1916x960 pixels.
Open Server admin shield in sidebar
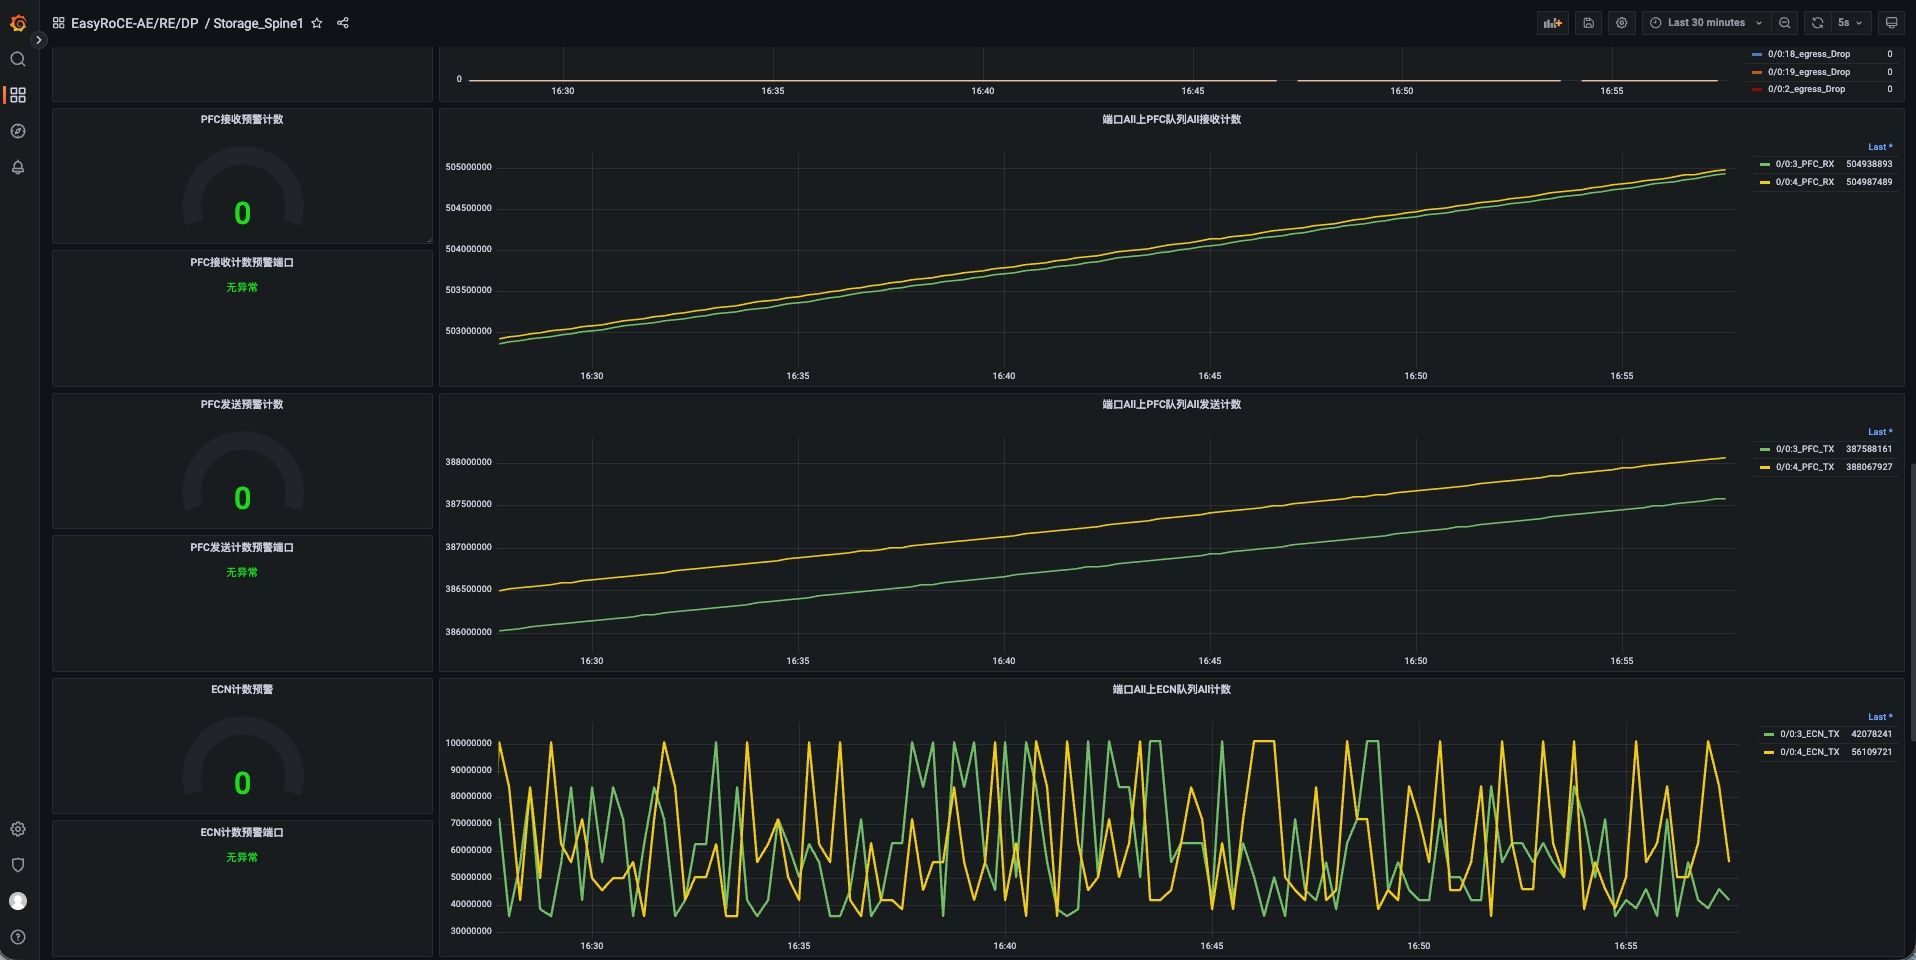click(x=18, y=865)
